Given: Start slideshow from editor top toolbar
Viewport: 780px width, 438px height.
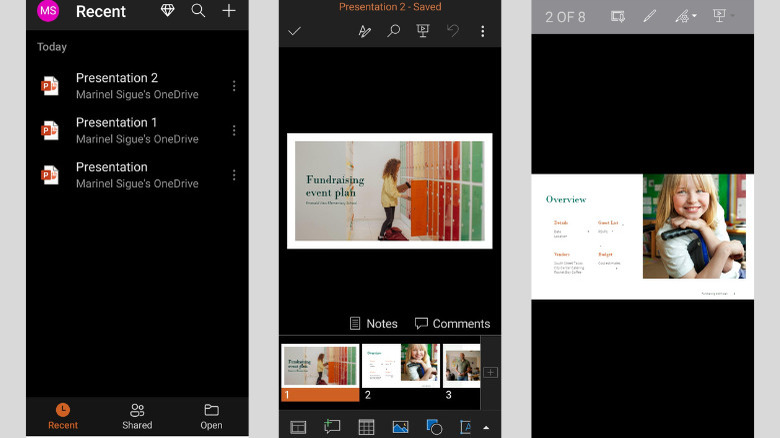Looking at the screenshot, I should click(x=423, y=31).
